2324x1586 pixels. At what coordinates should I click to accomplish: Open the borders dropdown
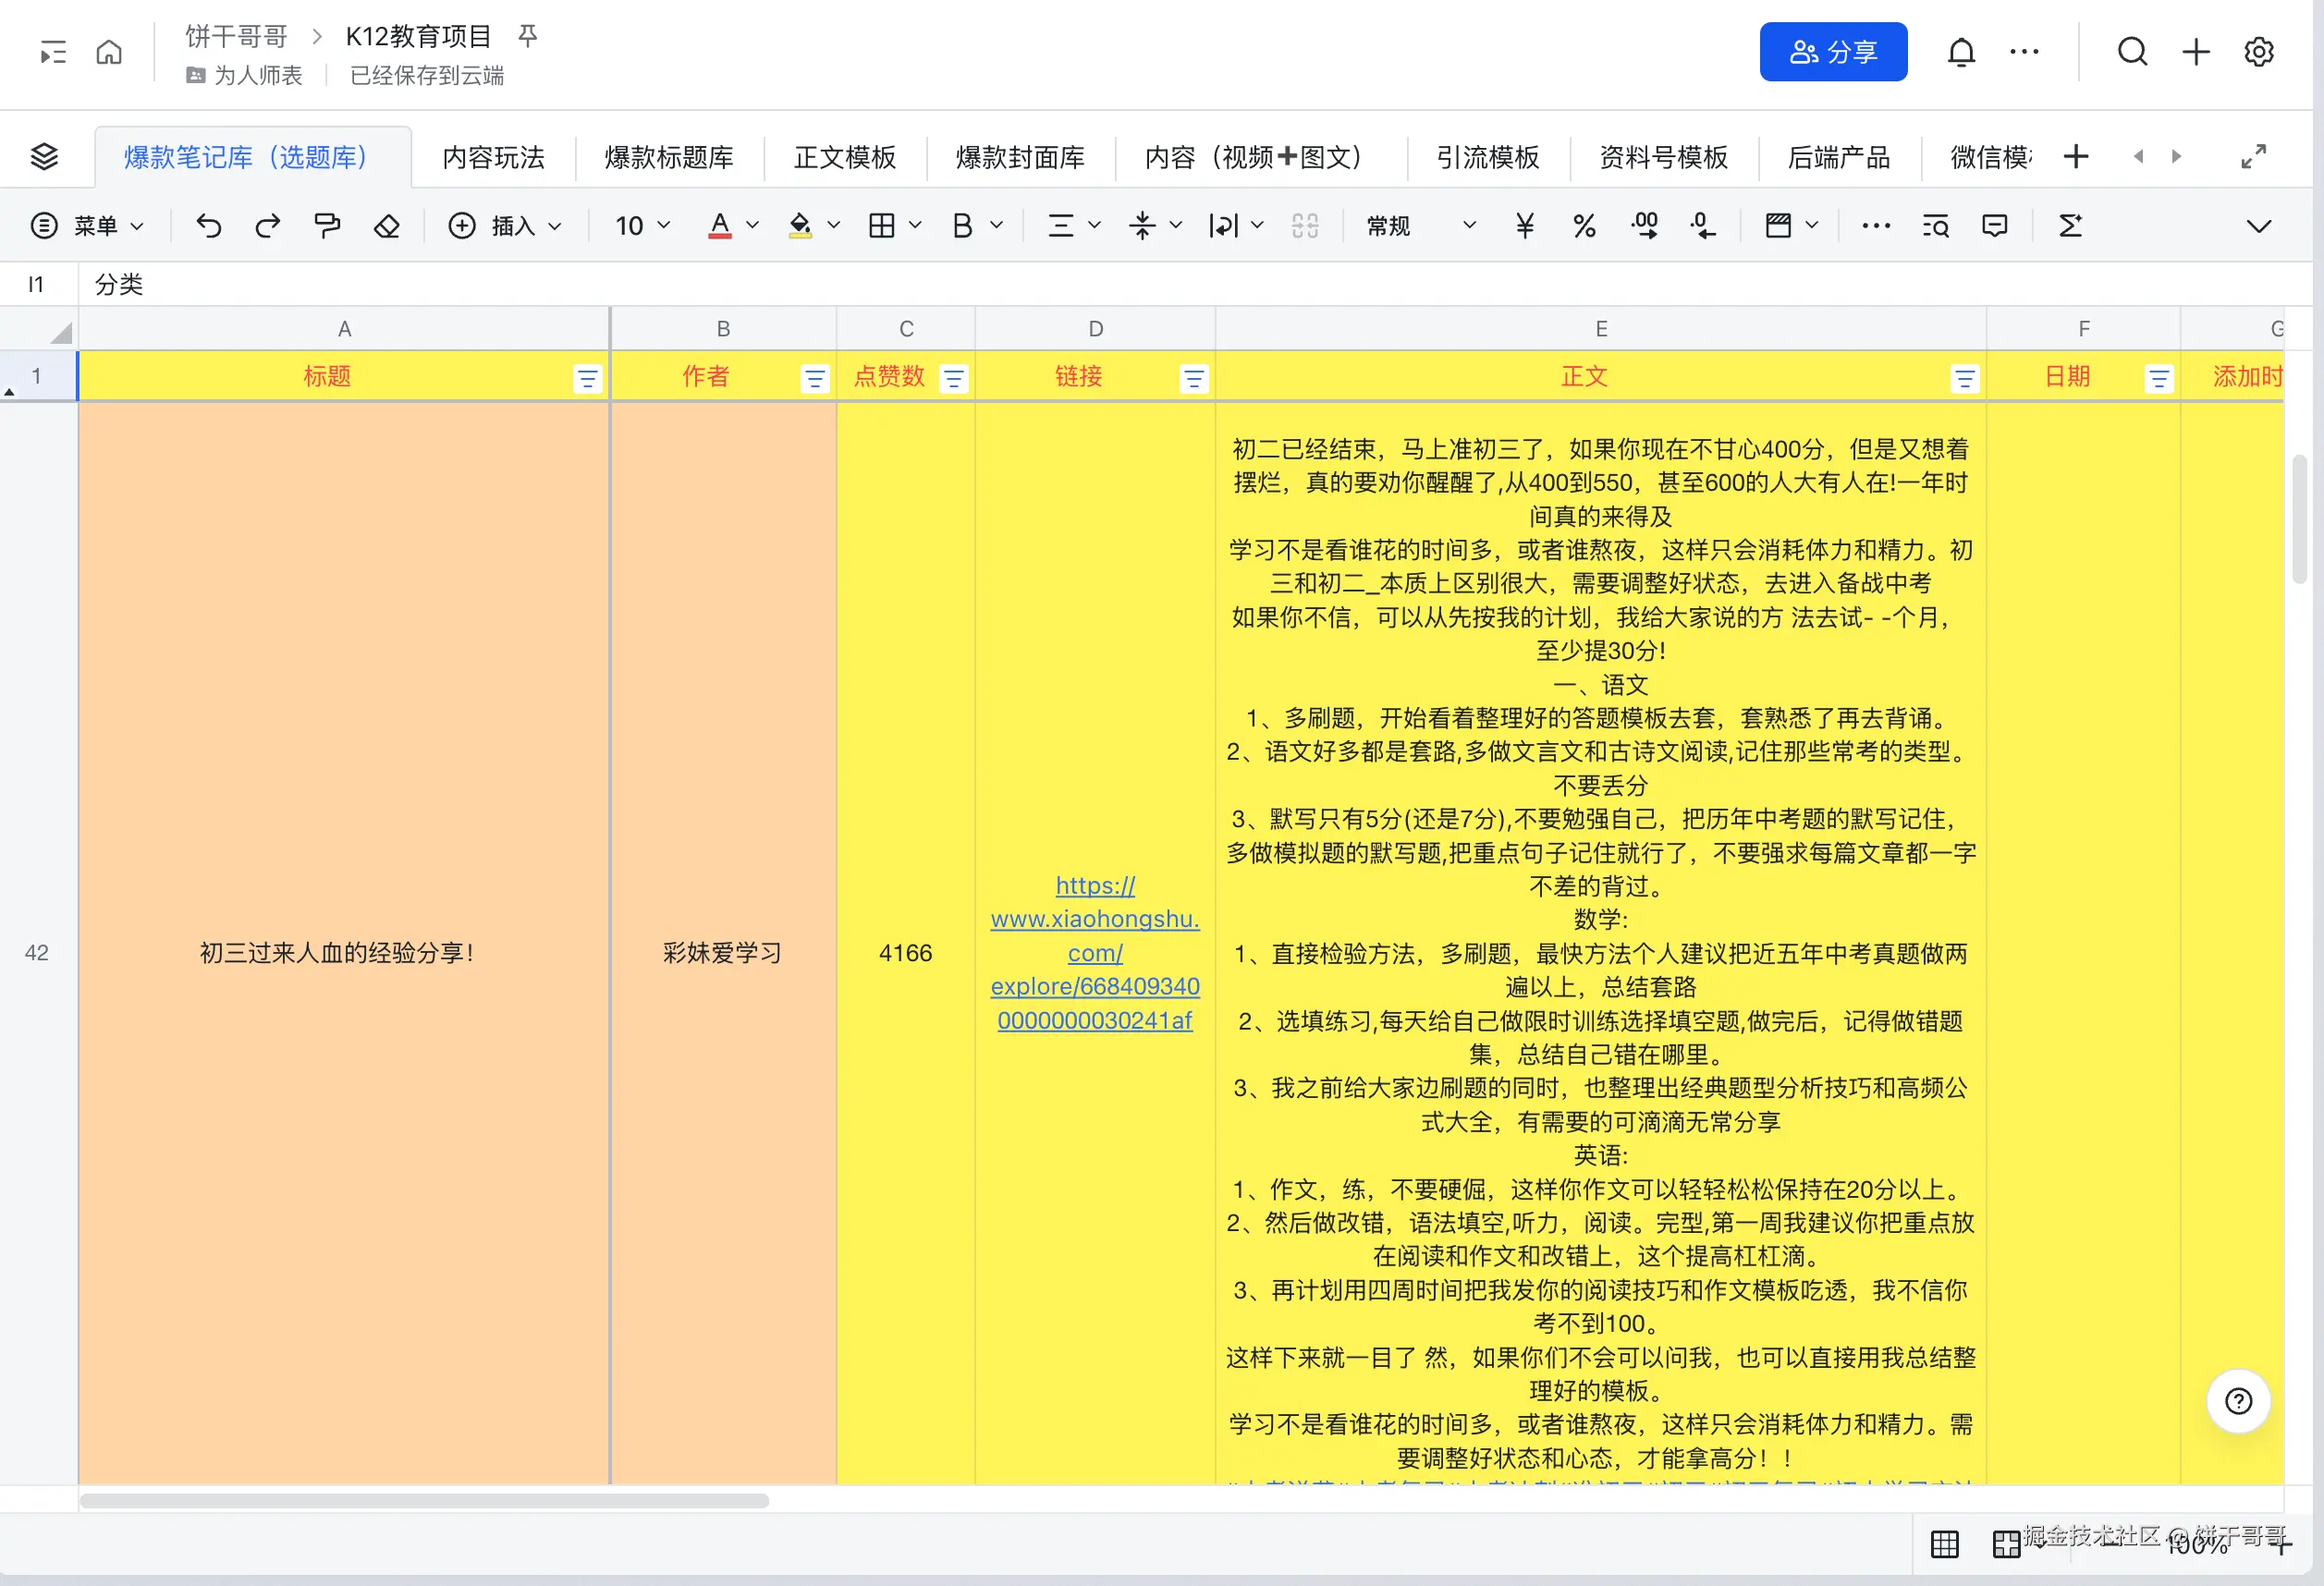click(x=894, y=226)
